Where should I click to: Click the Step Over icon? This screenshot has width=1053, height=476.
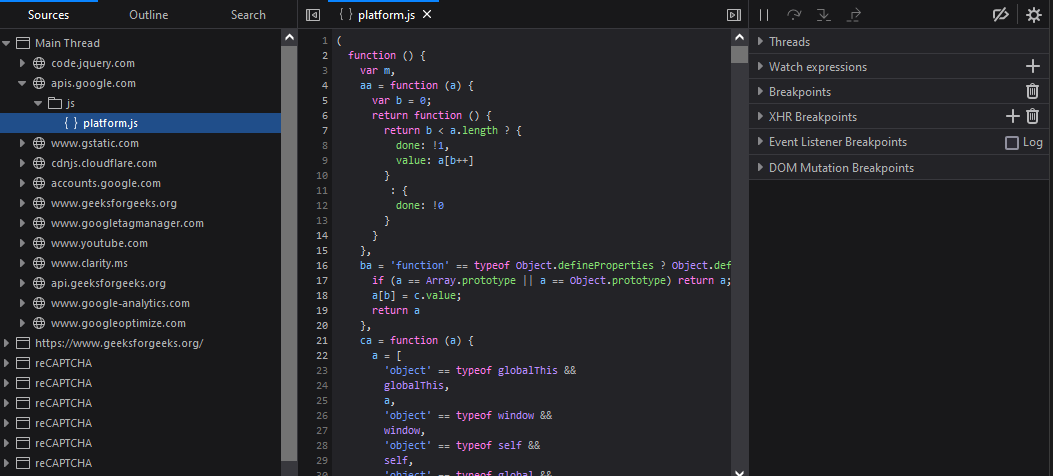pyautogui.click(x=794, y=15)
